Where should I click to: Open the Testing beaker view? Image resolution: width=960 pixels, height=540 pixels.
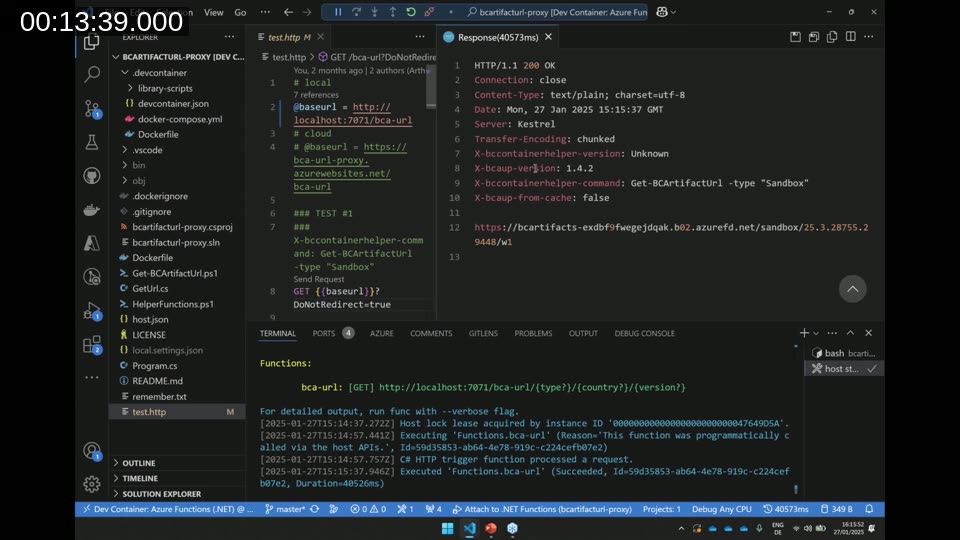pyautogui.click(x=92, y=142)
